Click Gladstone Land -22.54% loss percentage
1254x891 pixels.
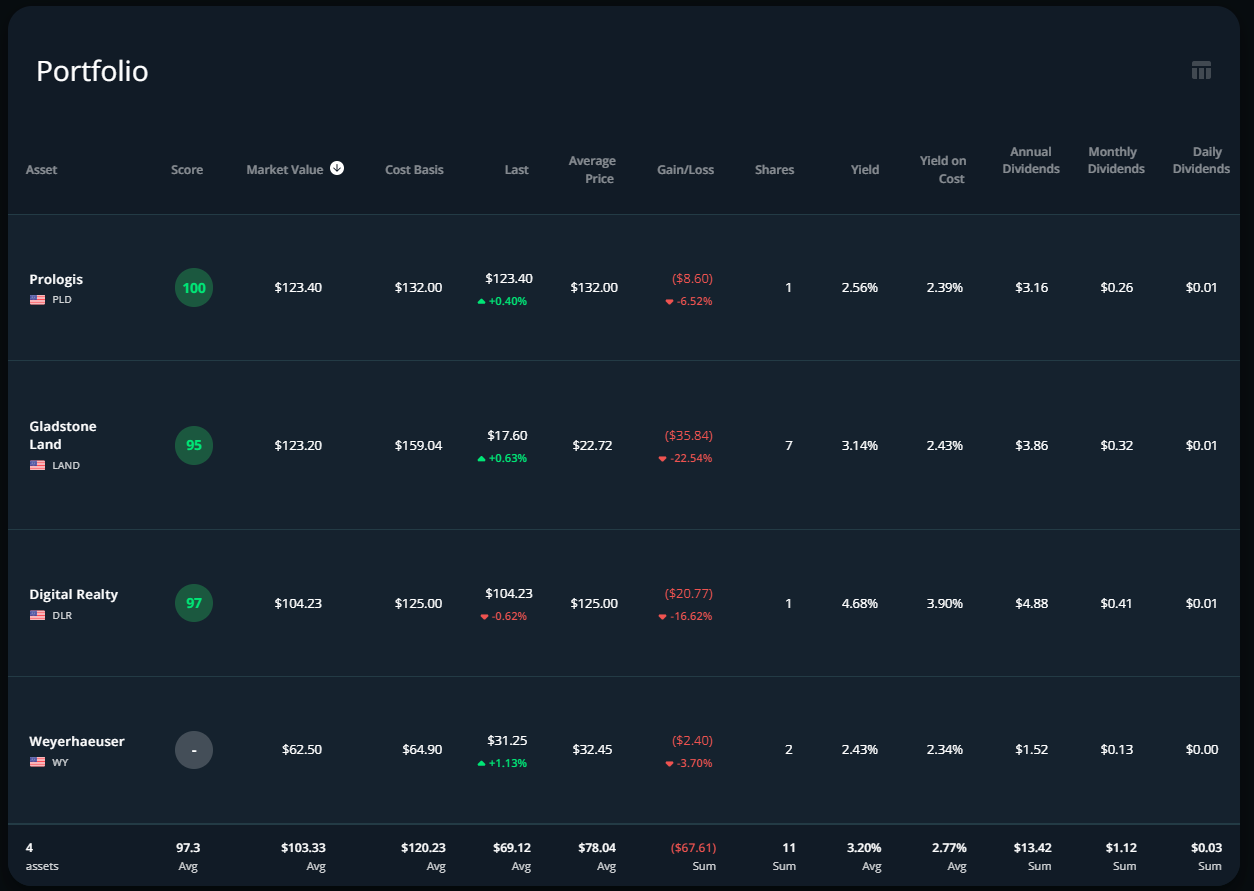[x=685, y=458]
